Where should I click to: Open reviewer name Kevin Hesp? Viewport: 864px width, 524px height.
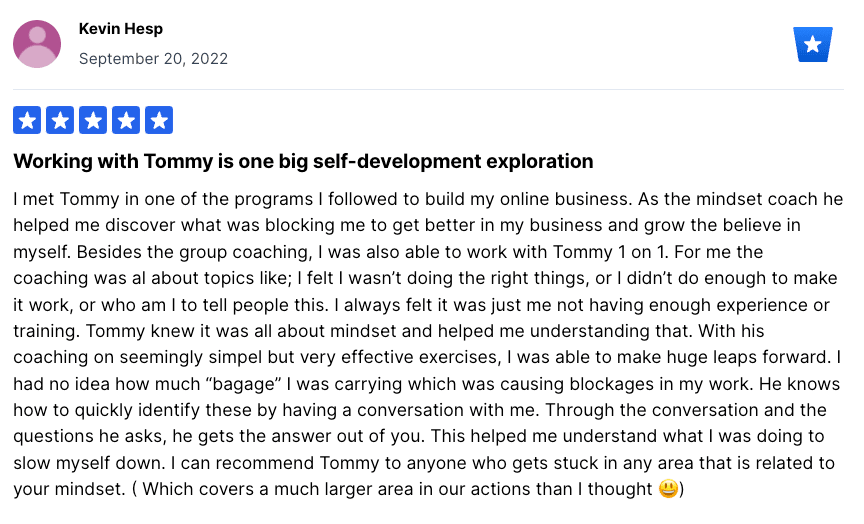pos(121,29)
